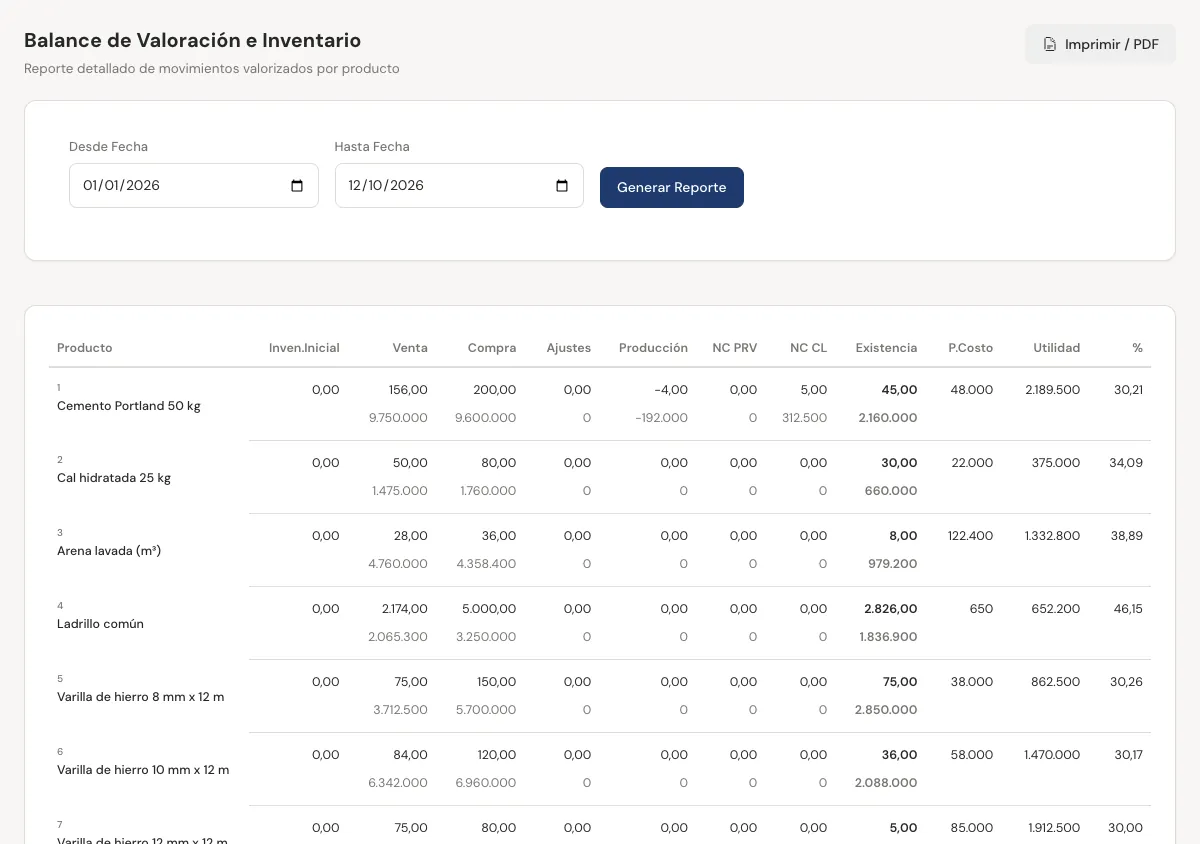Click the Hasta Fecha date field

[x=459, y=186]
